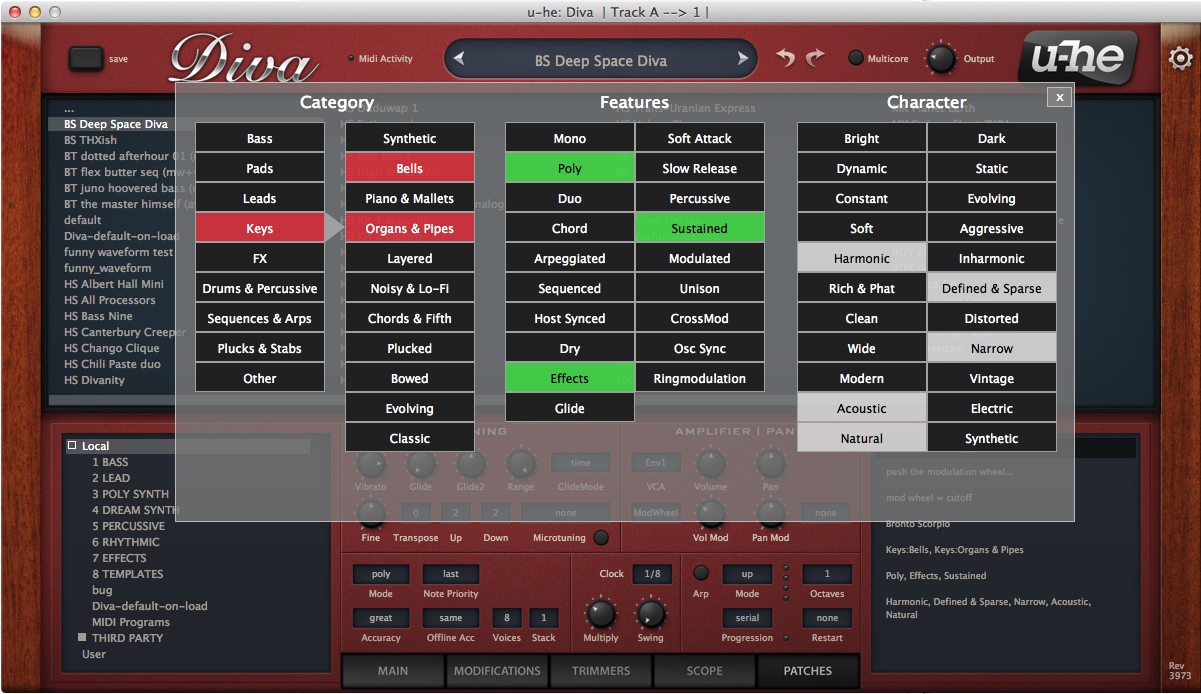Click the Multiply knob
This screenshot has height=694, width=1201.
600,613
